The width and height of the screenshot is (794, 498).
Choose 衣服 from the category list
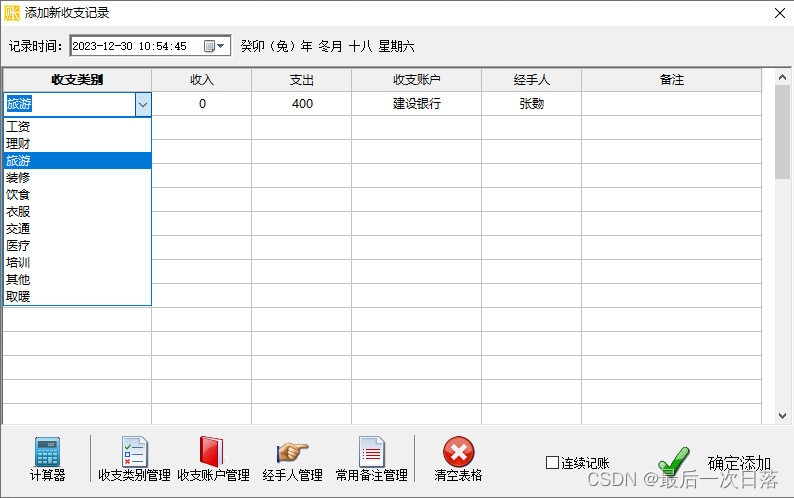(77, 212)
